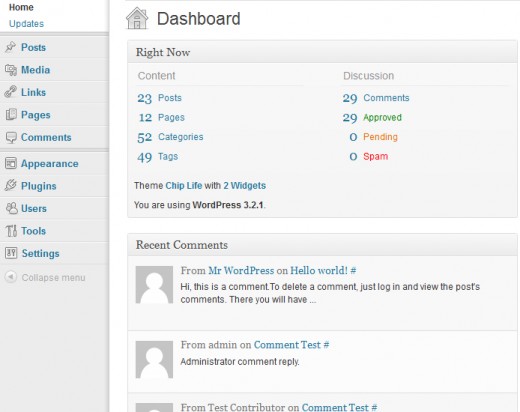Open the Plugins menu
This screenshot has width=520, height=412.
pos(39,186)
